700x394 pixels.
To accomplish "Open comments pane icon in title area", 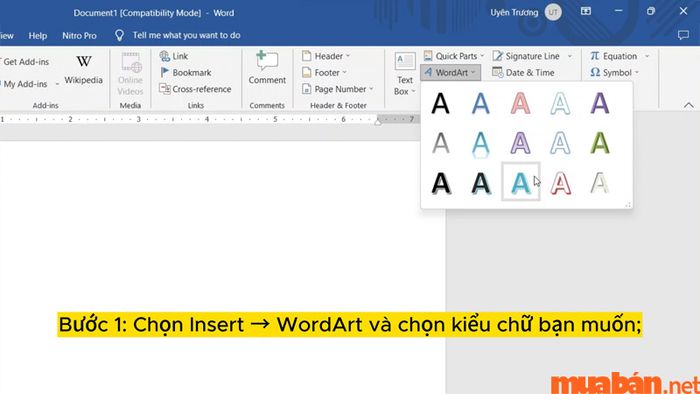I will (x=683, y=35).
